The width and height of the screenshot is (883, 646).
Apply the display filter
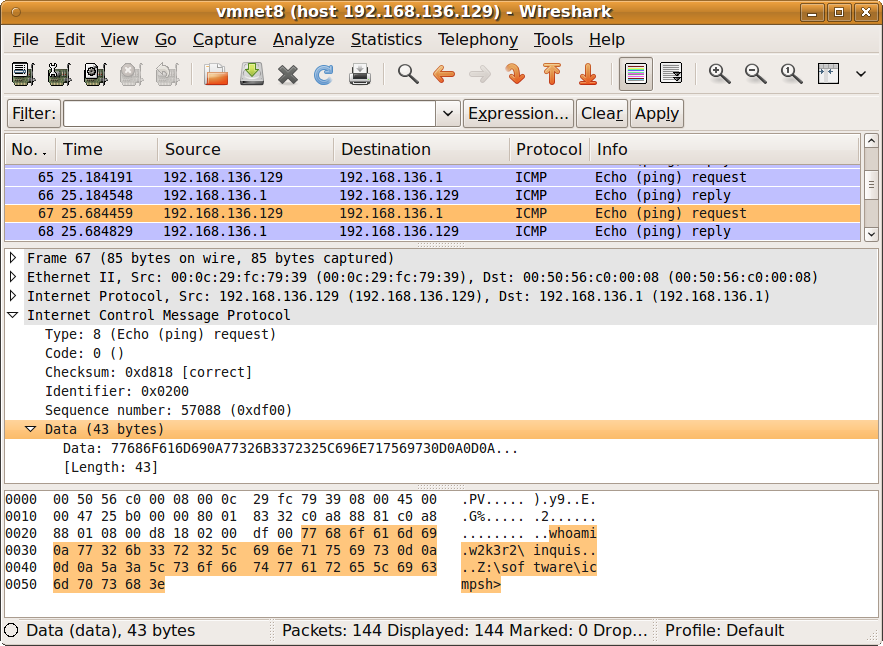pos(657,114)
